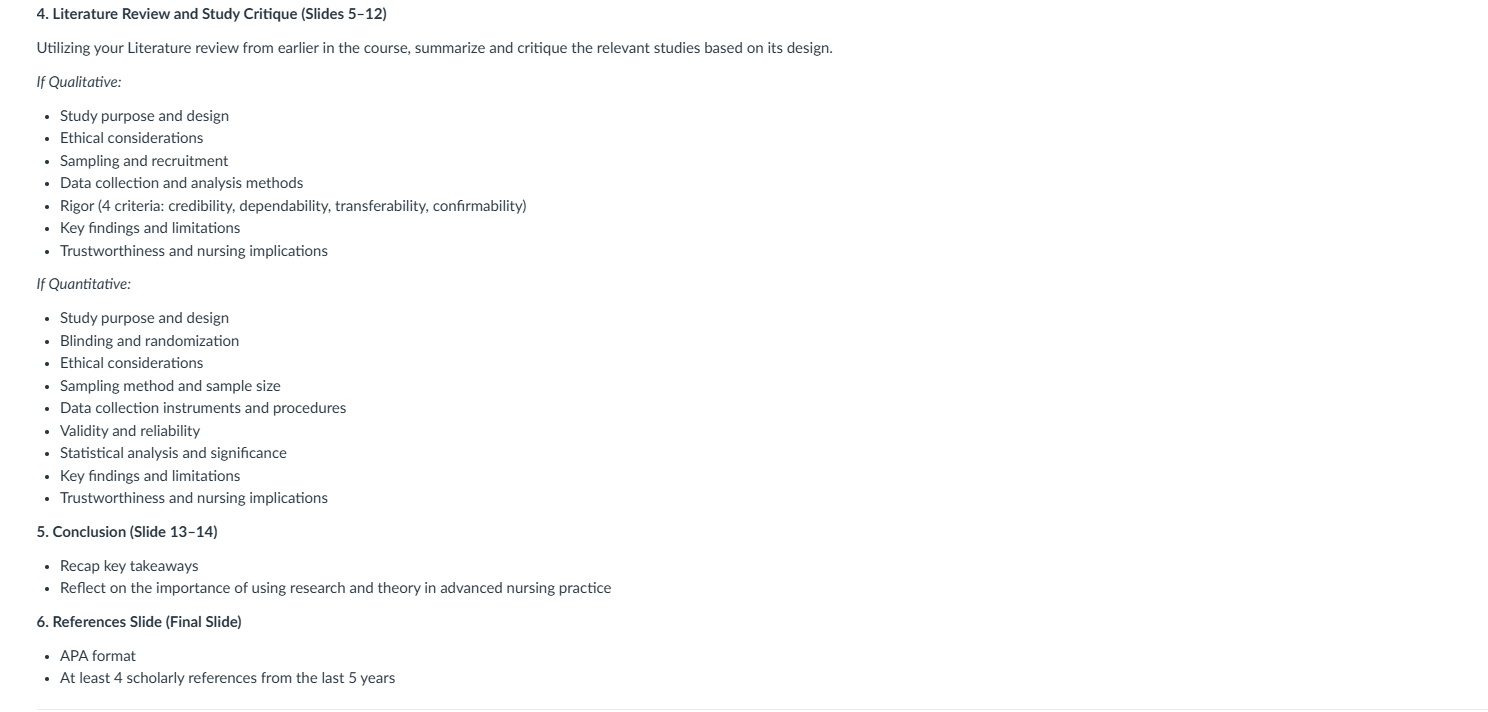Screen dimensions: 1488x712
Task: Click the Literature Review and Study Critique heading
Action: pos(211,15)
